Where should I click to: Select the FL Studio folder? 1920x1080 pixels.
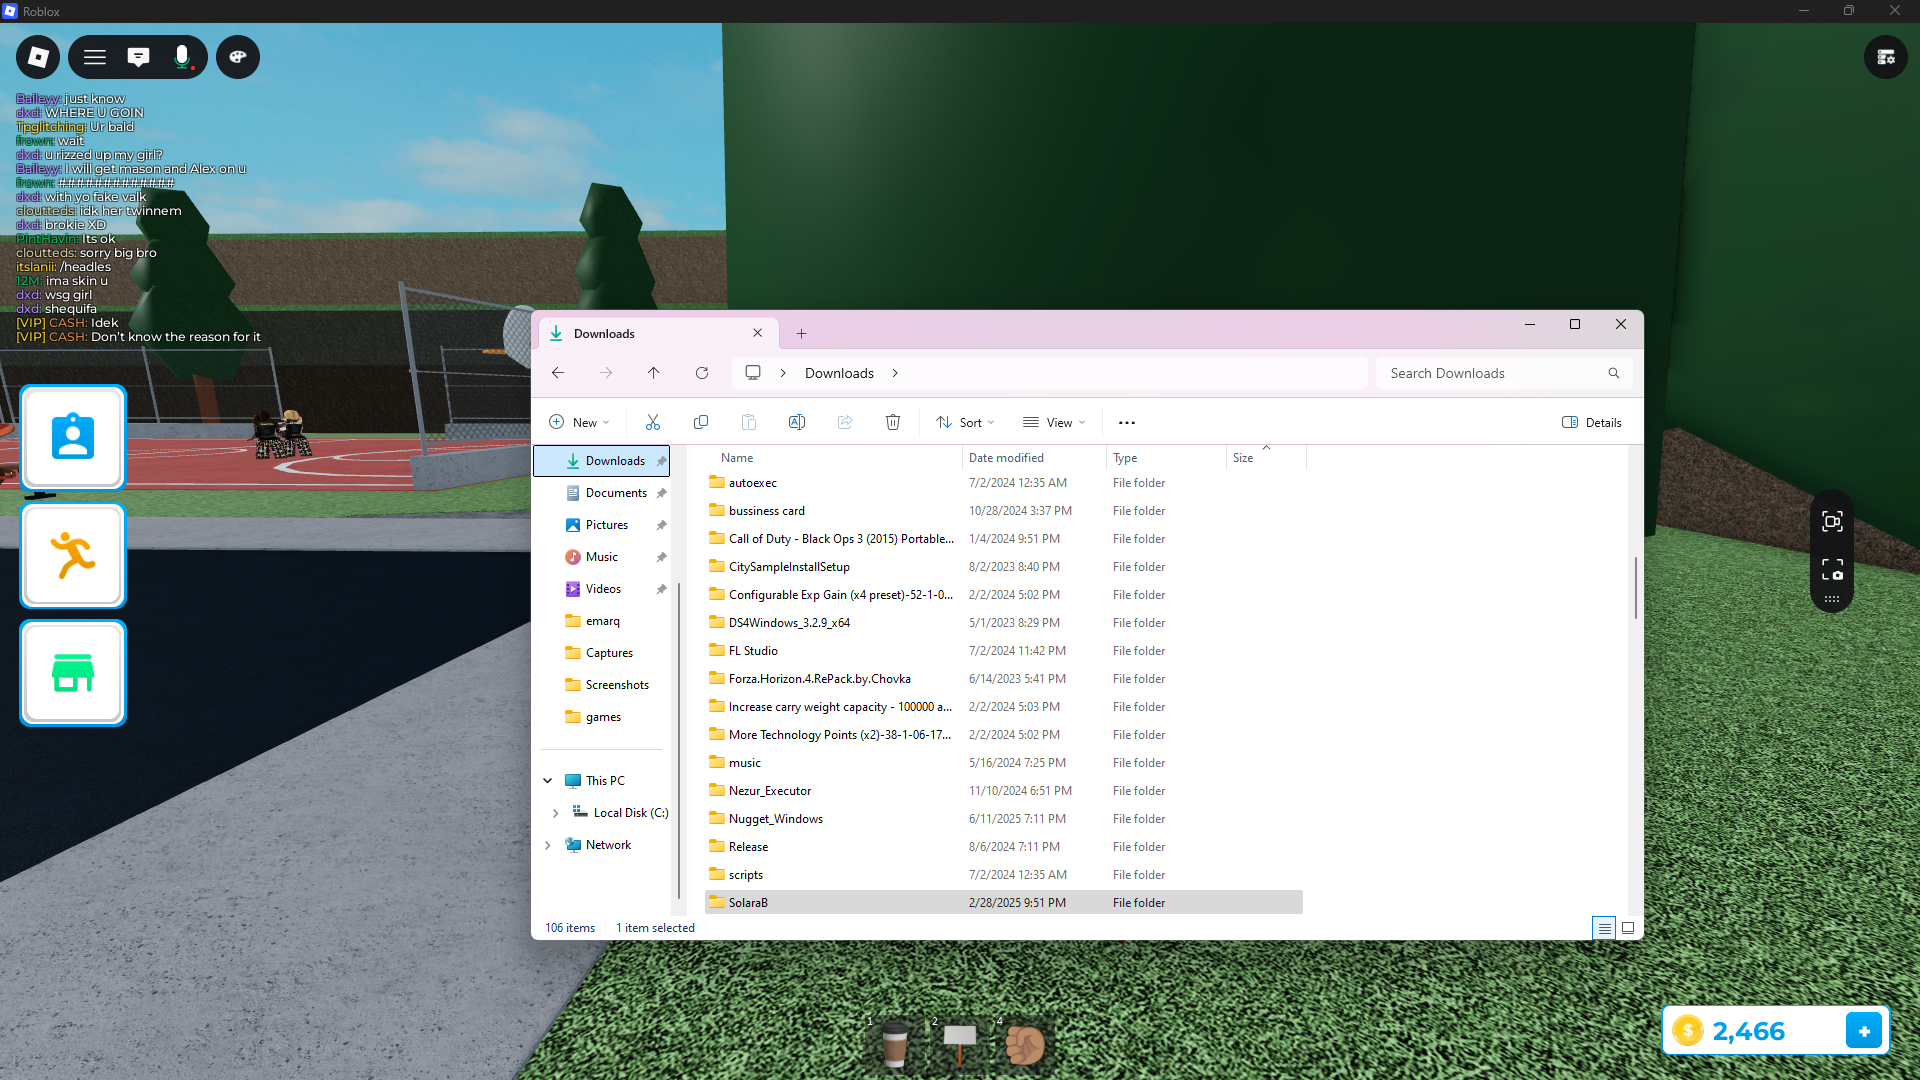[1004, 651]
